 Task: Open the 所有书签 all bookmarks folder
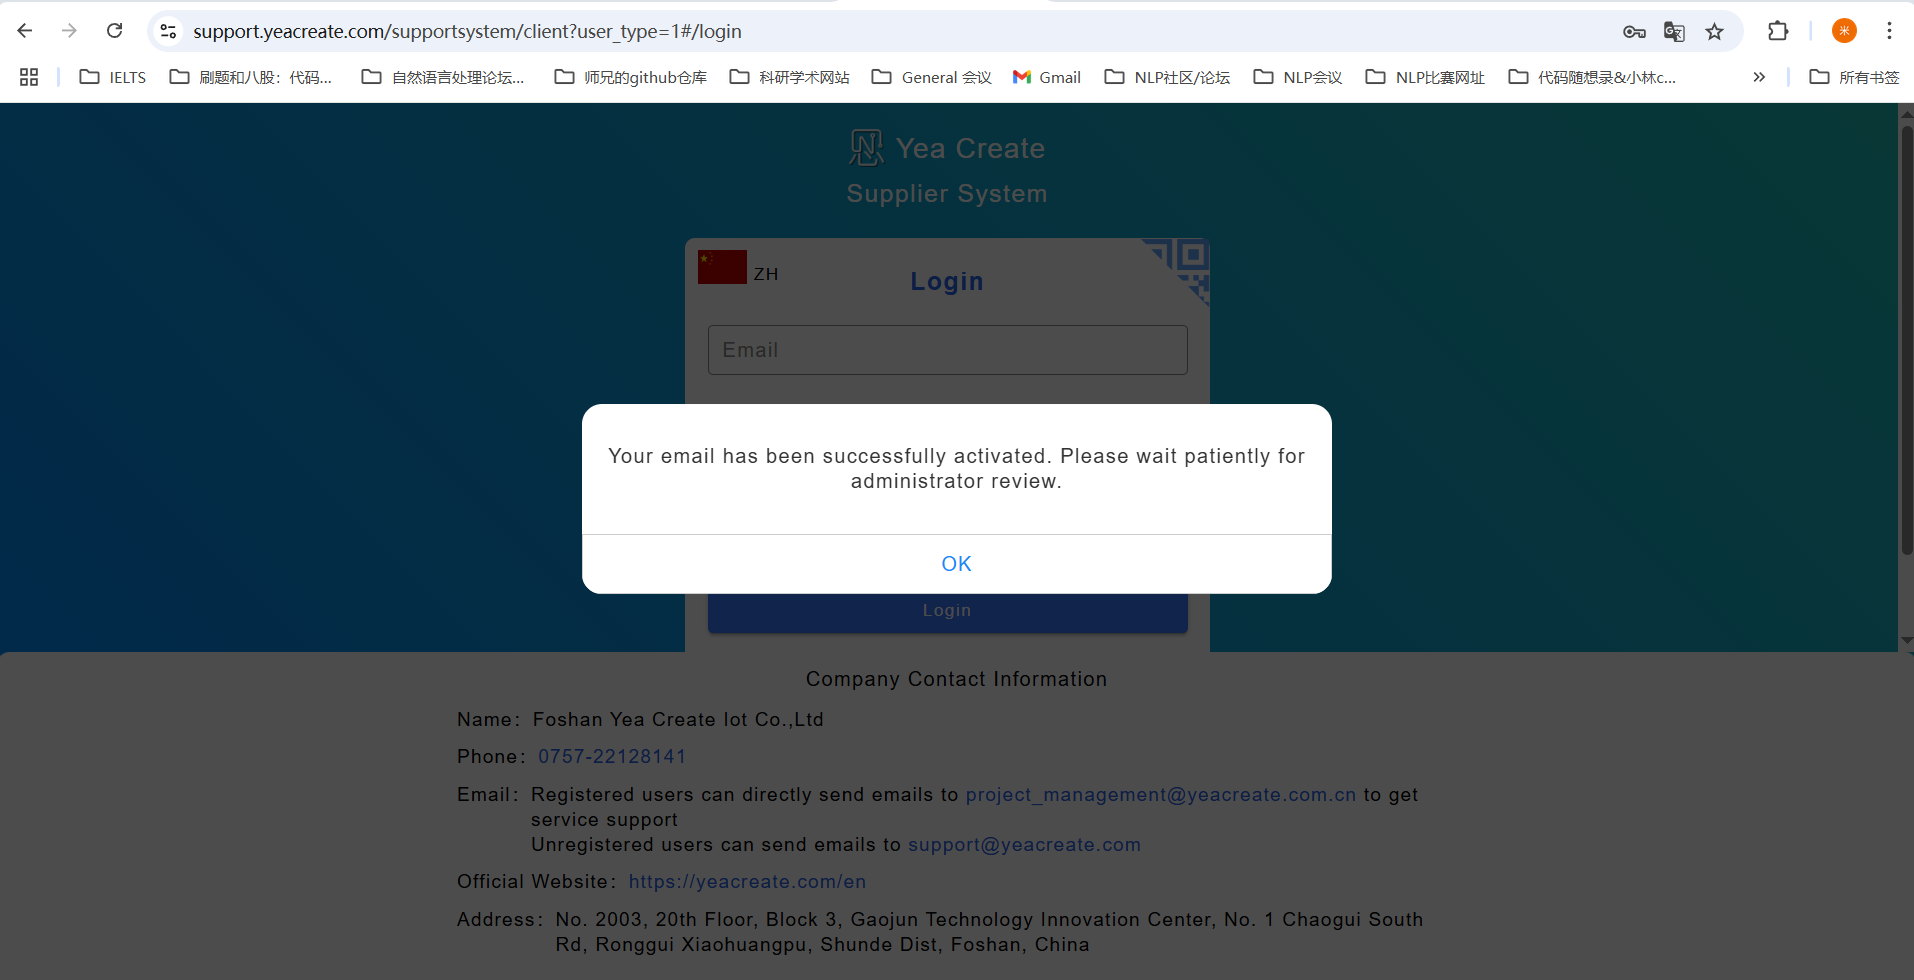(x=1855, y=77)
